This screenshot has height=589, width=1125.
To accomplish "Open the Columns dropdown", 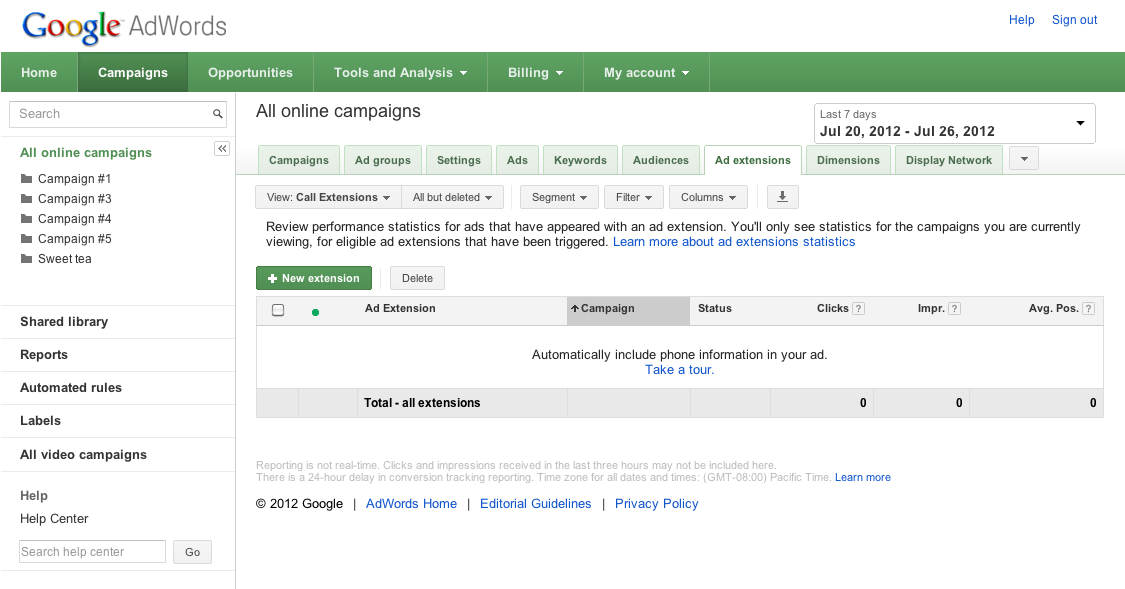I will coord(708,197).
